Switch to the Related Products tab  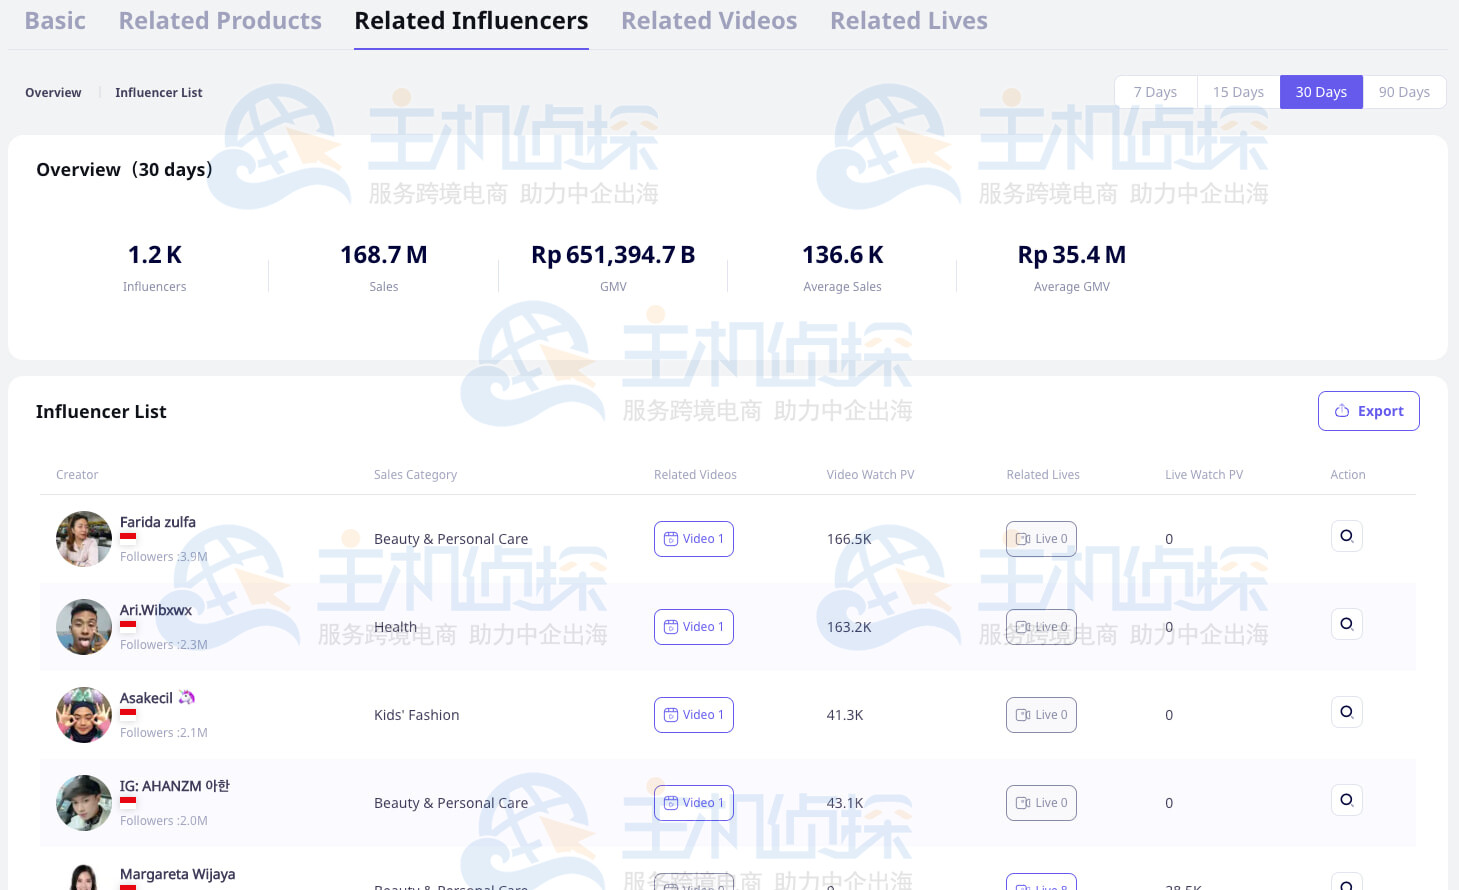(x=220, y=21)
